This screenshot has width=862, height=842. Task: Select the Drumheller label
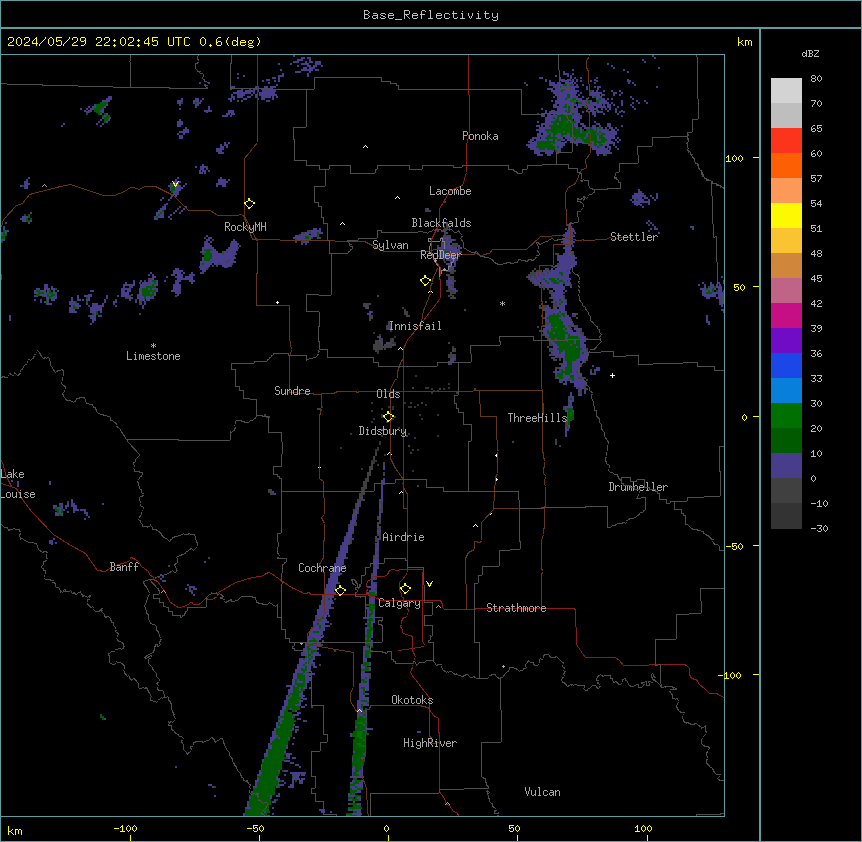tap(638, 487)
